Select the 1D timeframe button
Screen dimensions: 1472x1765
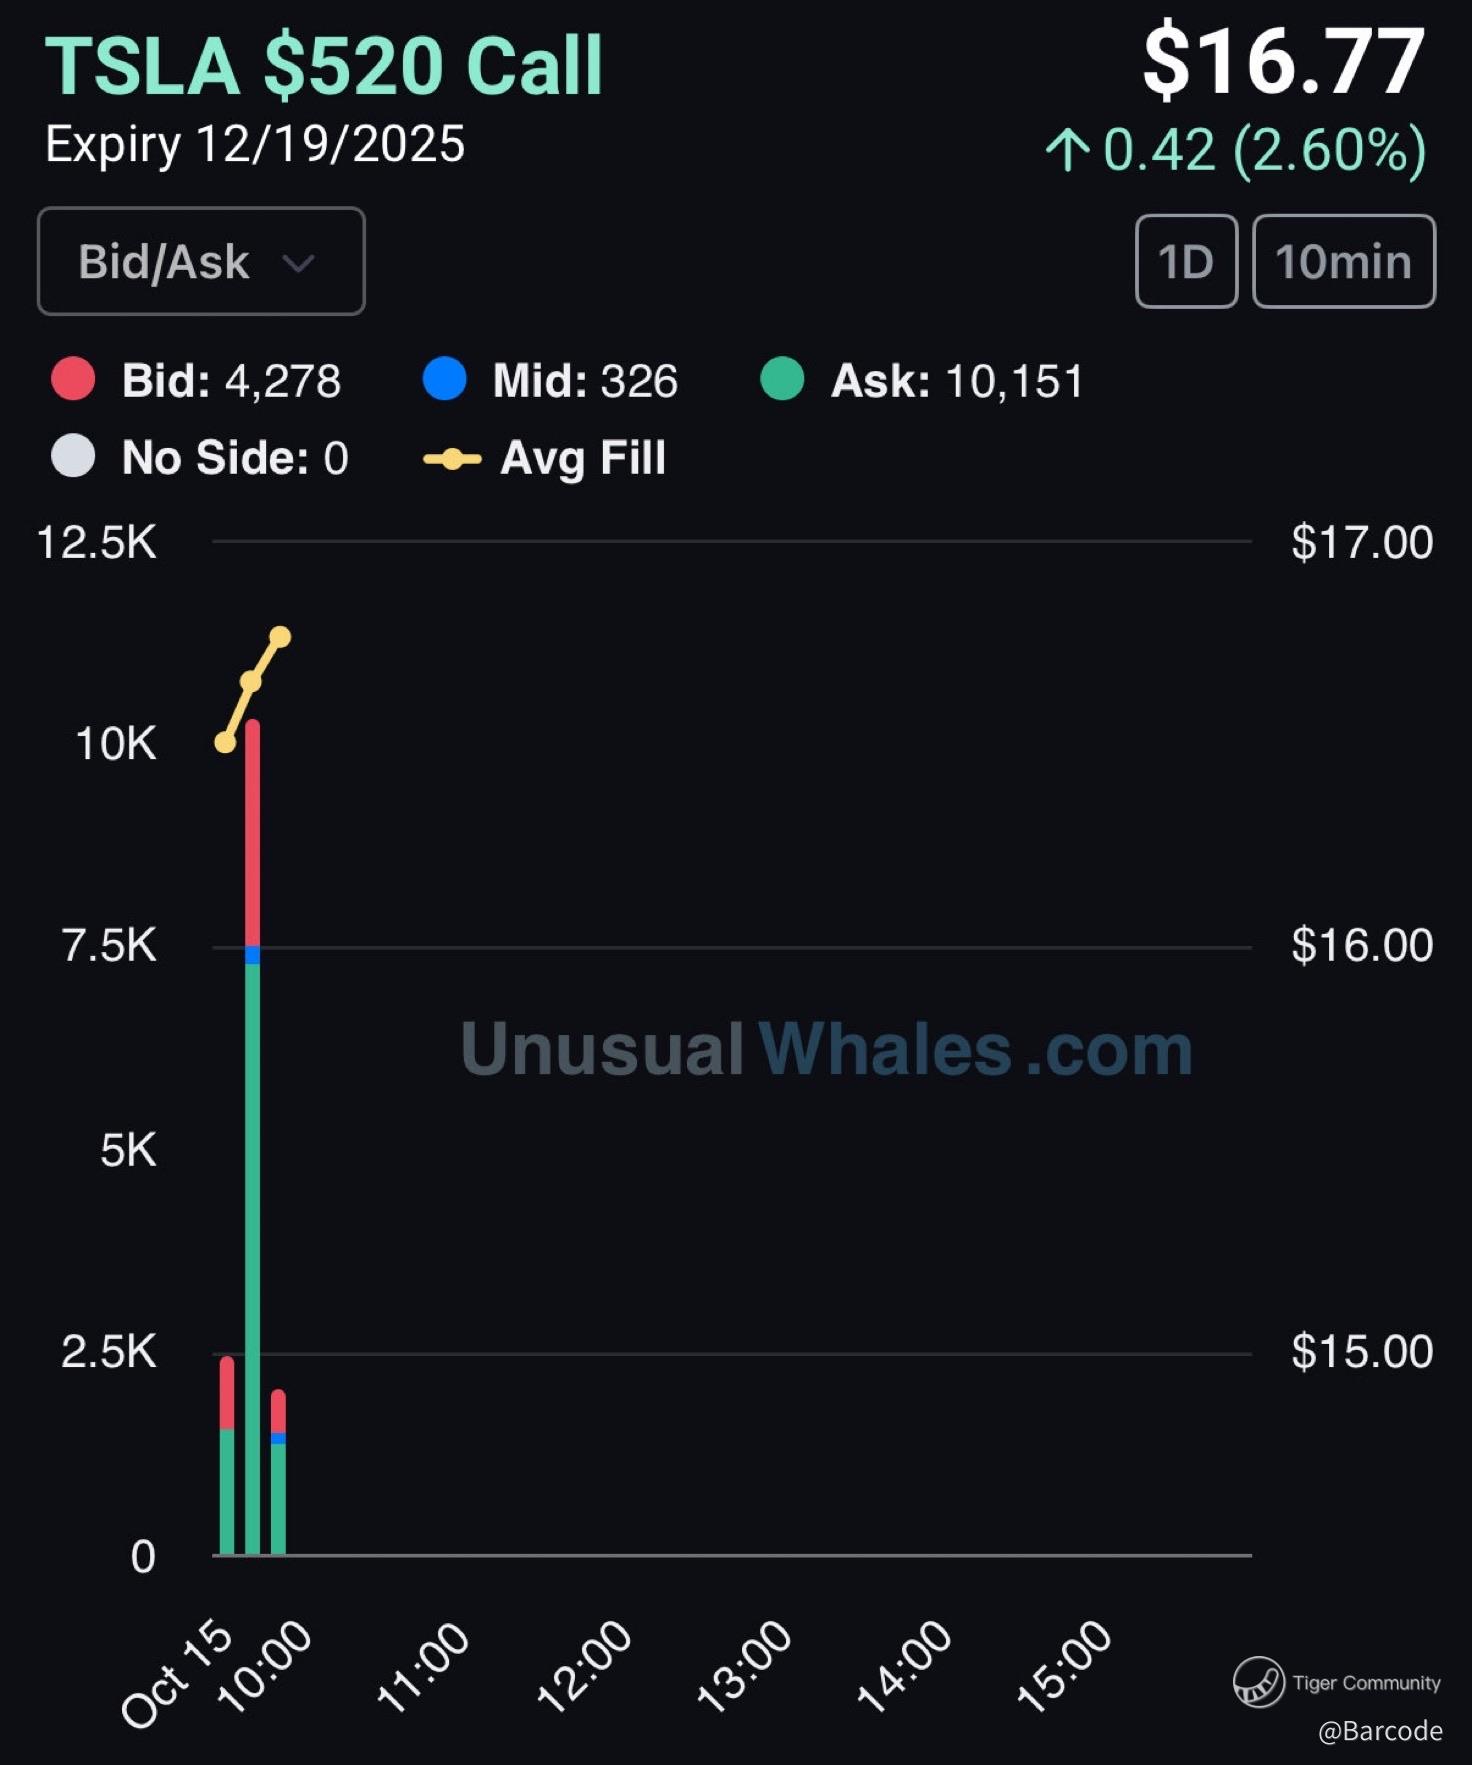[x=1186, y=262]
